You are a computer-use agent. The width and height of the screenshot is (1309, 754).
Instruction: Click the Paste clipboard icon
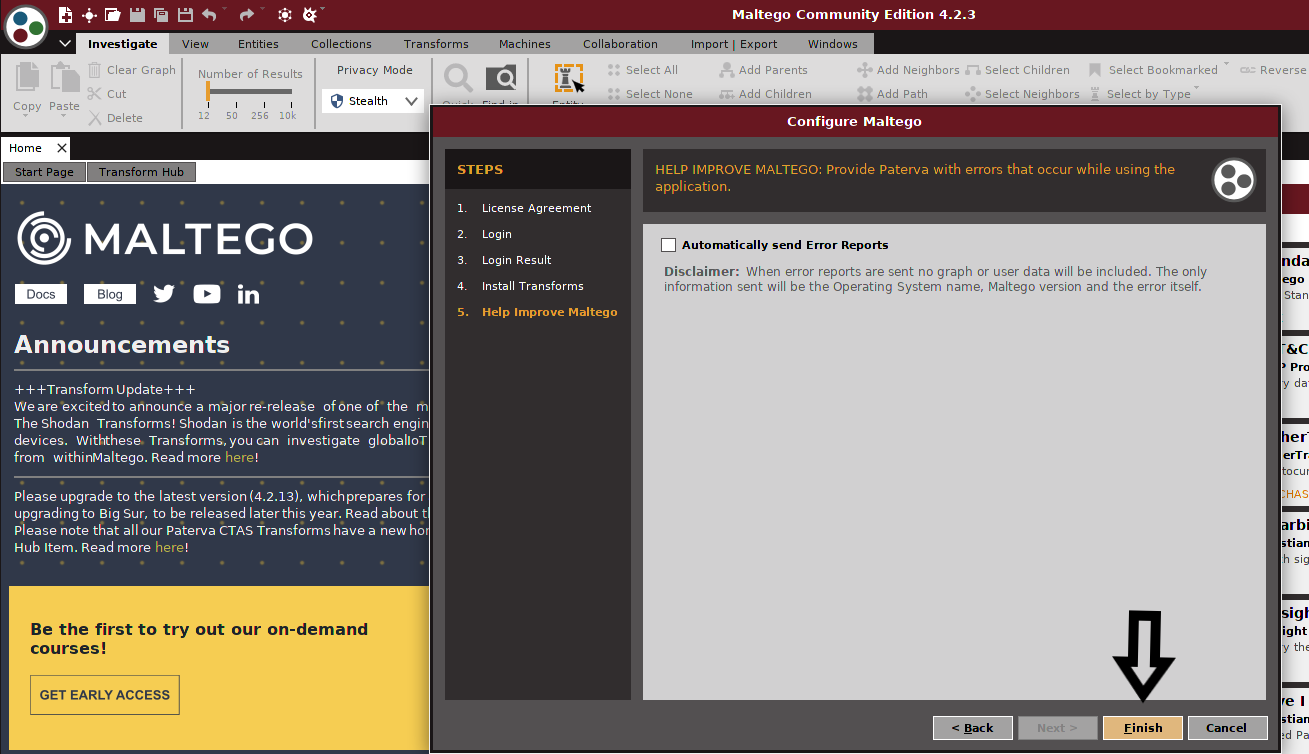pos(64,77)
